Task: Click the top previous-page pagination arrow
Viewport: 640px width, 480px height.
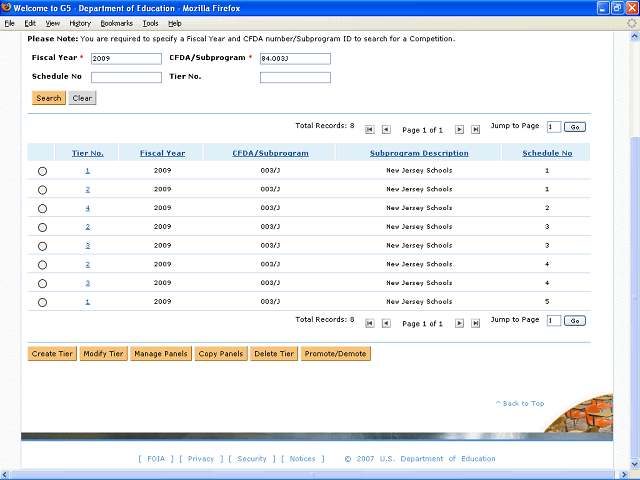Action: [x=386, y=129]
